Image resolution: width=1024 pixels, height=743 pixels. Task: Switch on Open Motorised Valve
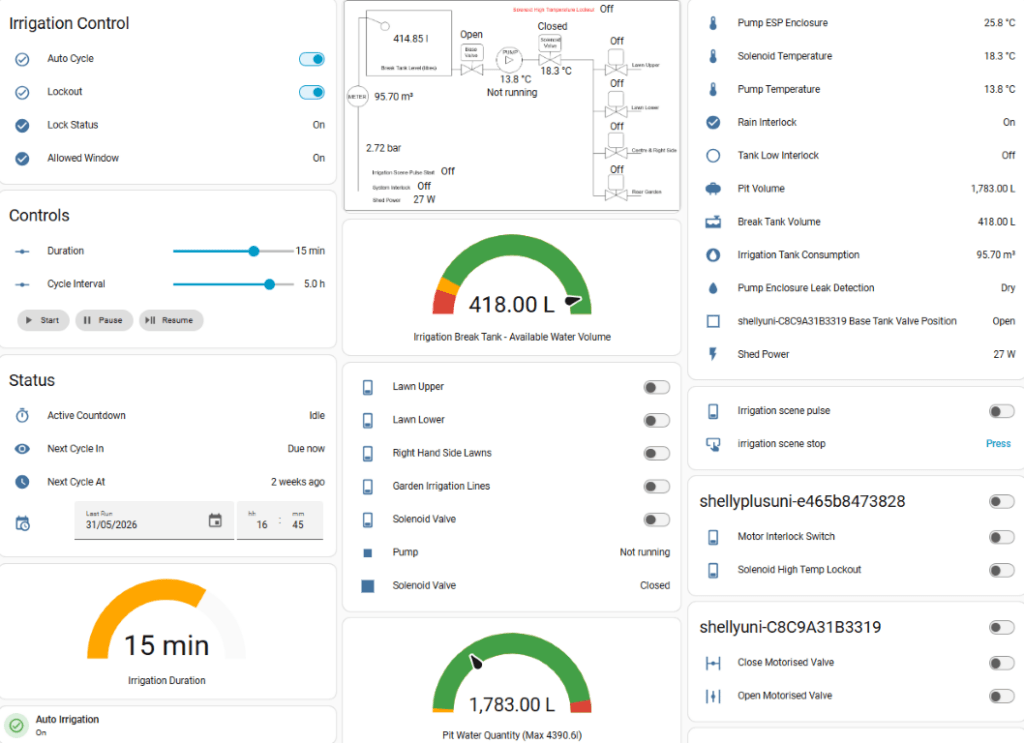pyautogui.click(x=1001, y=696)
